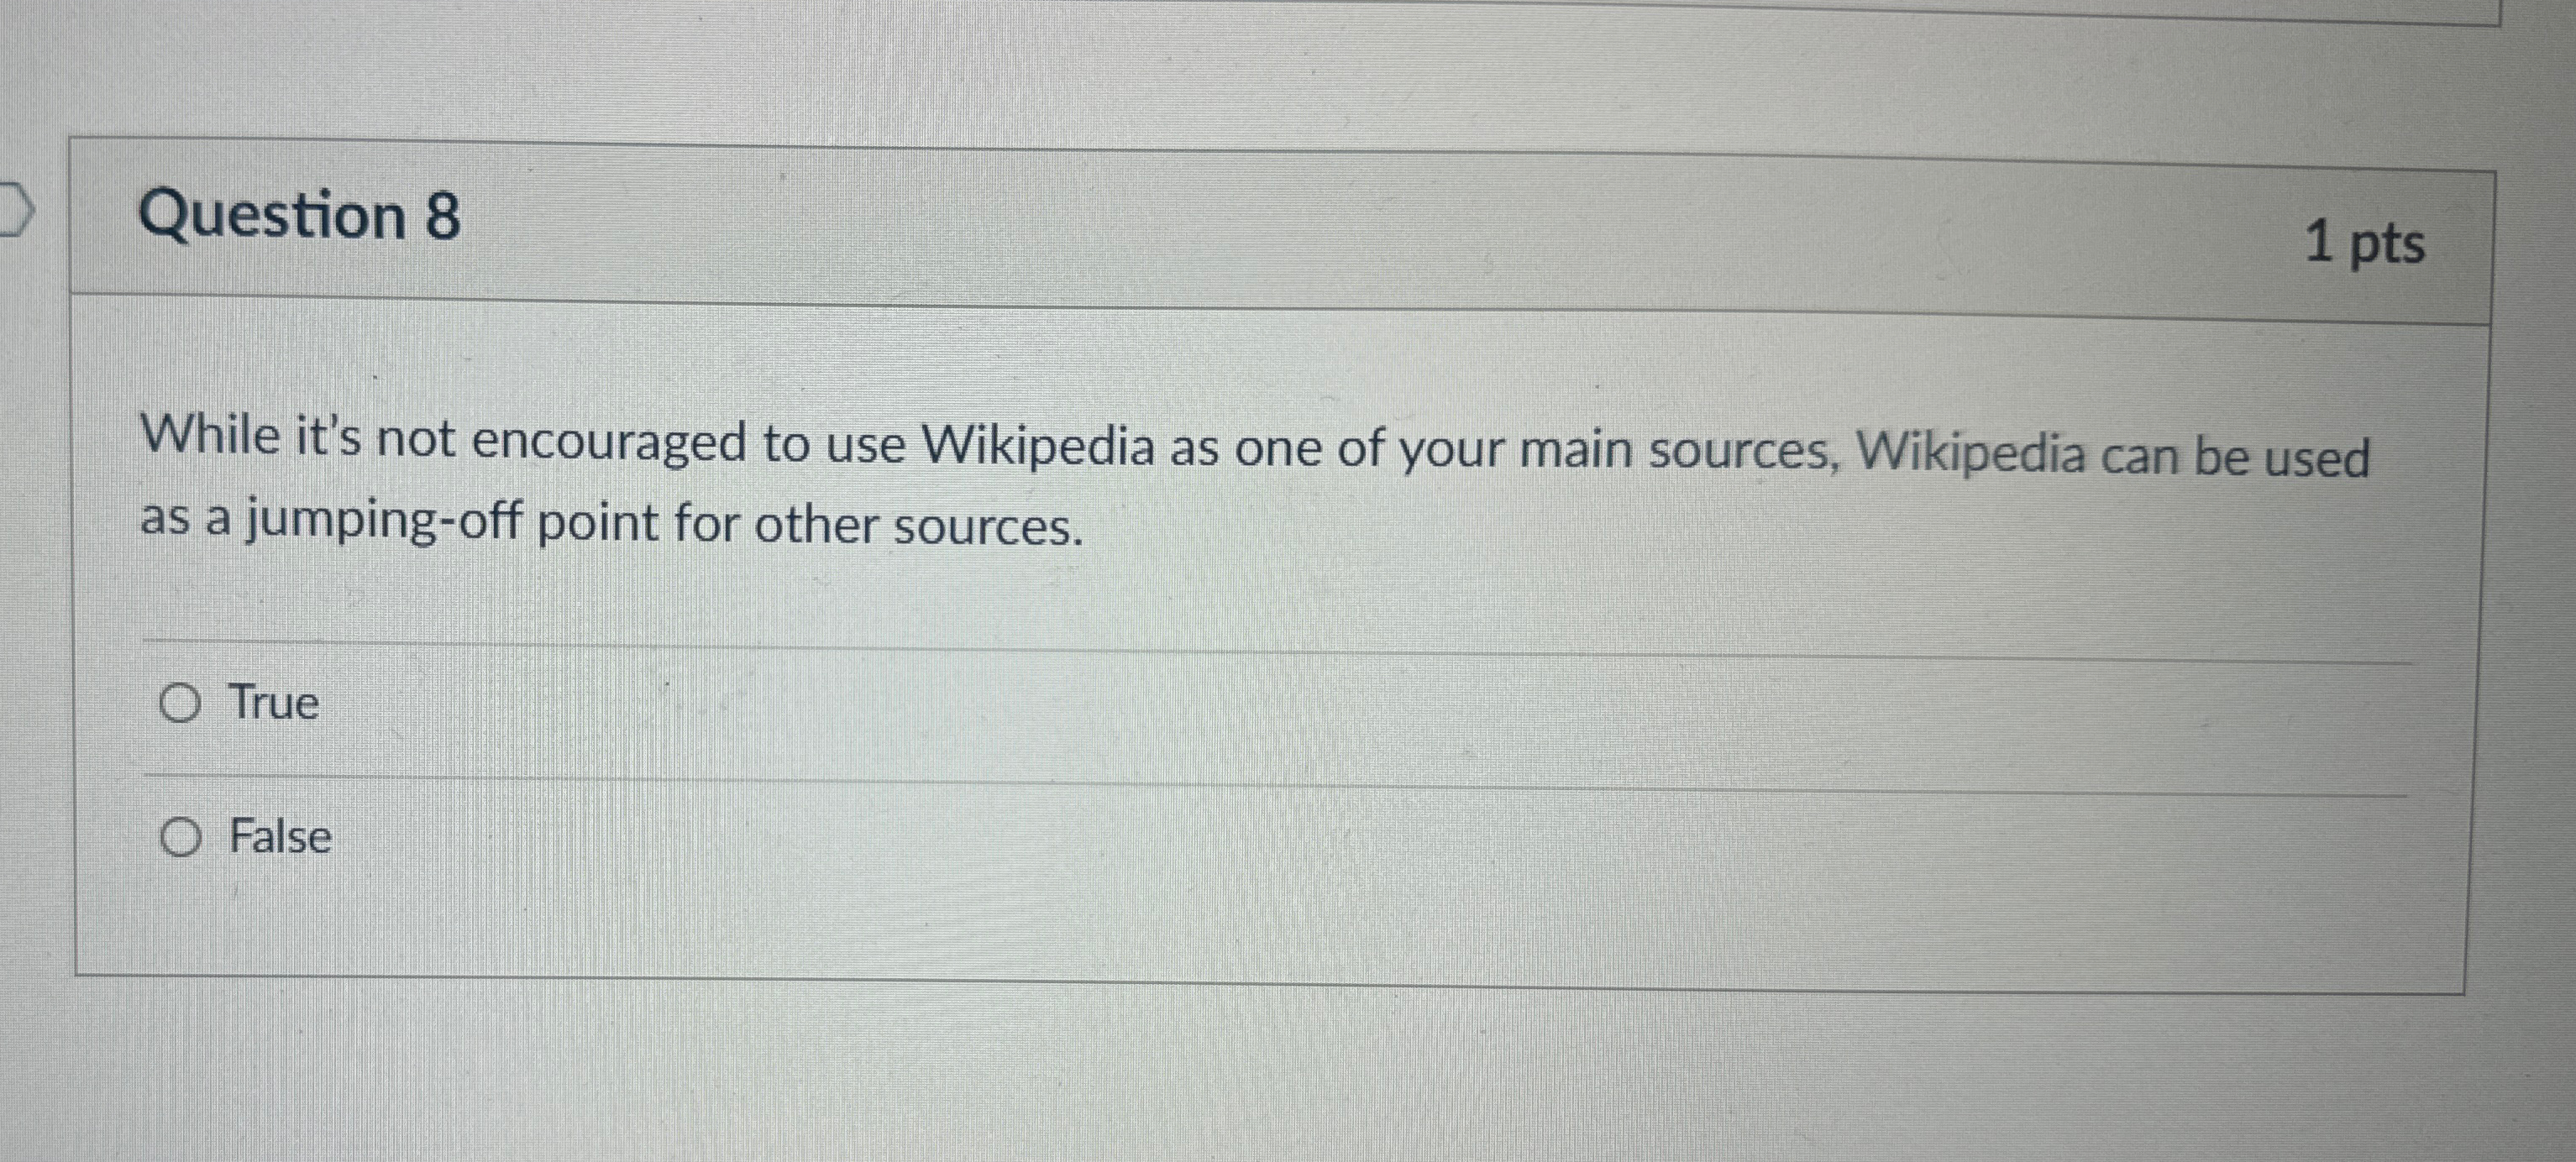2576x1162 pixels.
Task: Click the Question 8 title bar area
Action: (1200, 215)
